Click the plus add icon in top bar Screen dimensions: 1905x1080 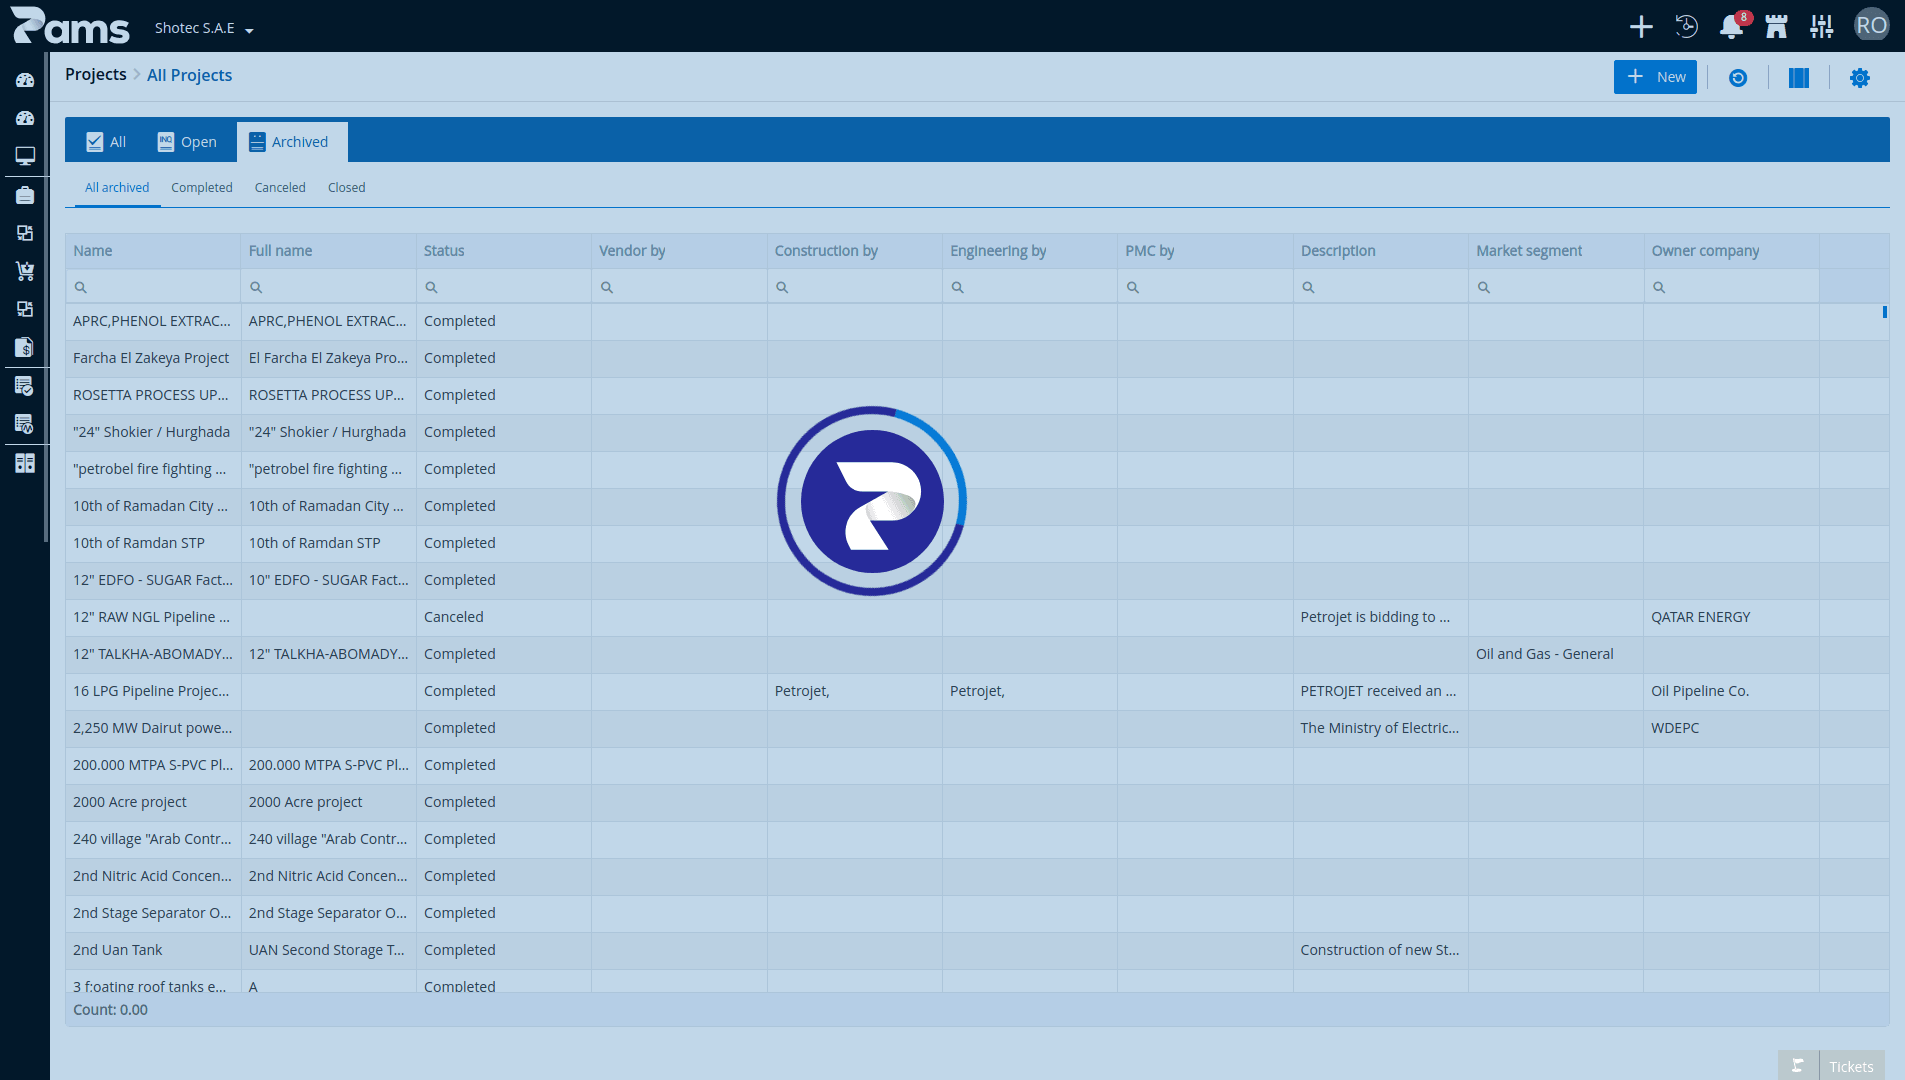(x=1641, y=27)
